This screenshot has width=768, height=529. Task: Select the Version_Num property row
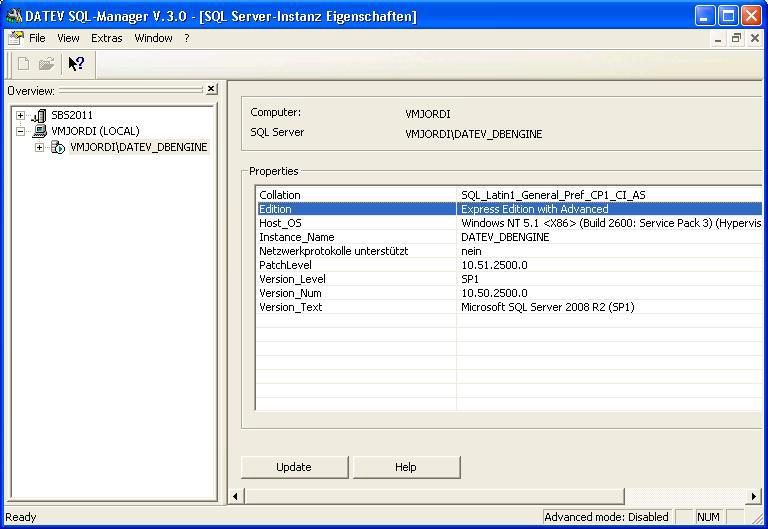point(509,293)
